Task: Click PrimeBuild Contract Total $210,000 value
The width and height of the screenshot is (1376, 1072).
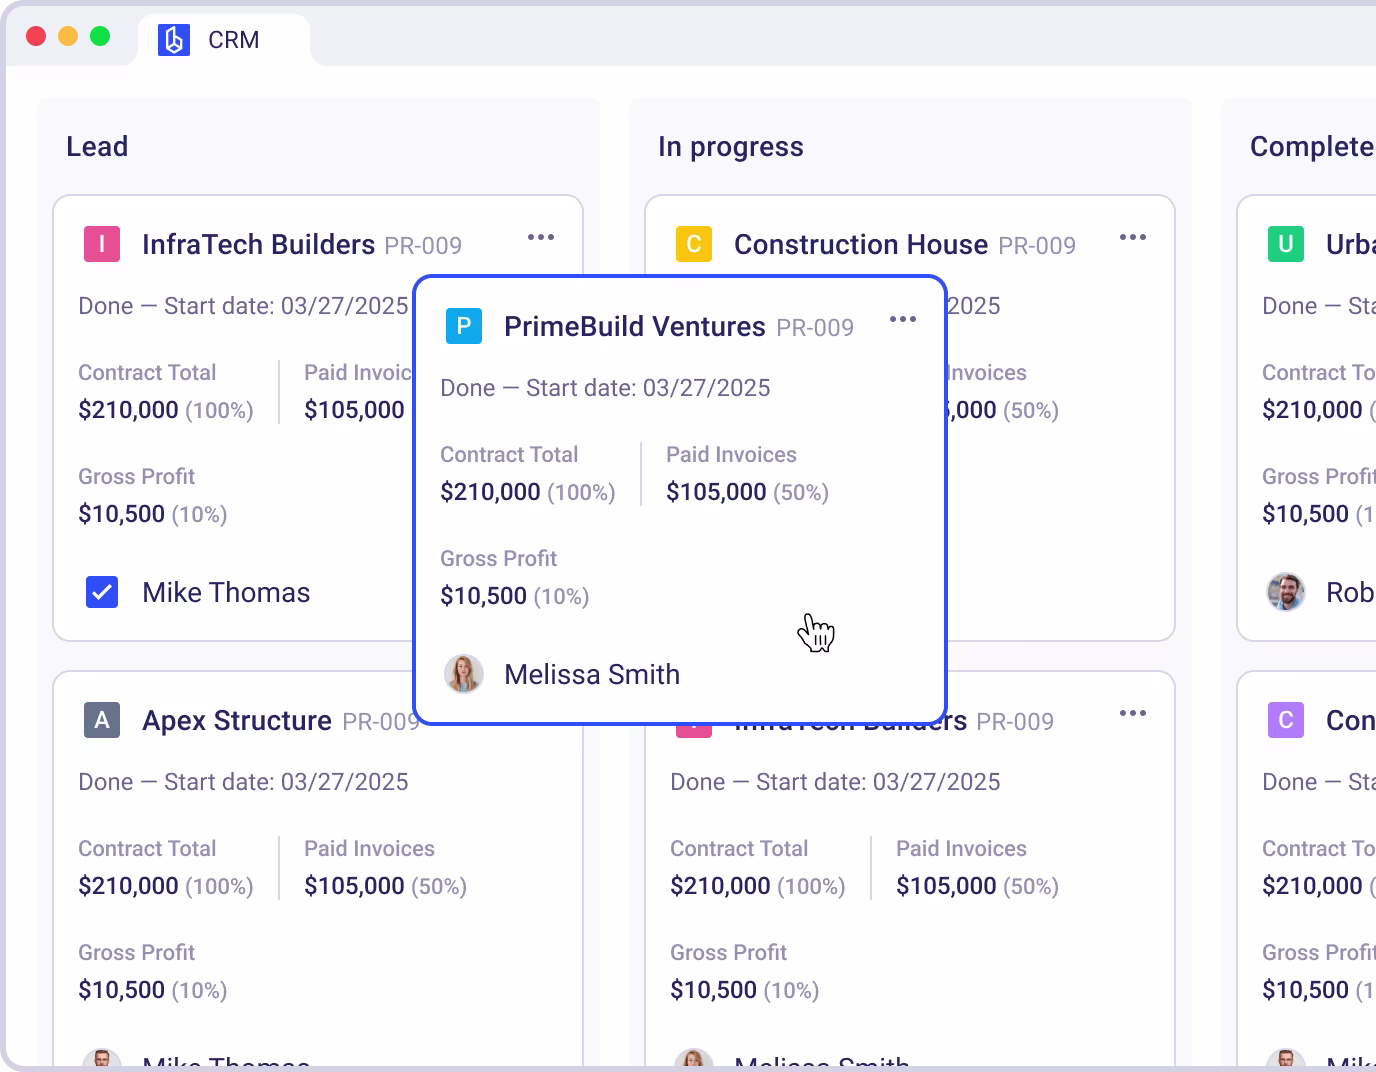Action: 490,492
